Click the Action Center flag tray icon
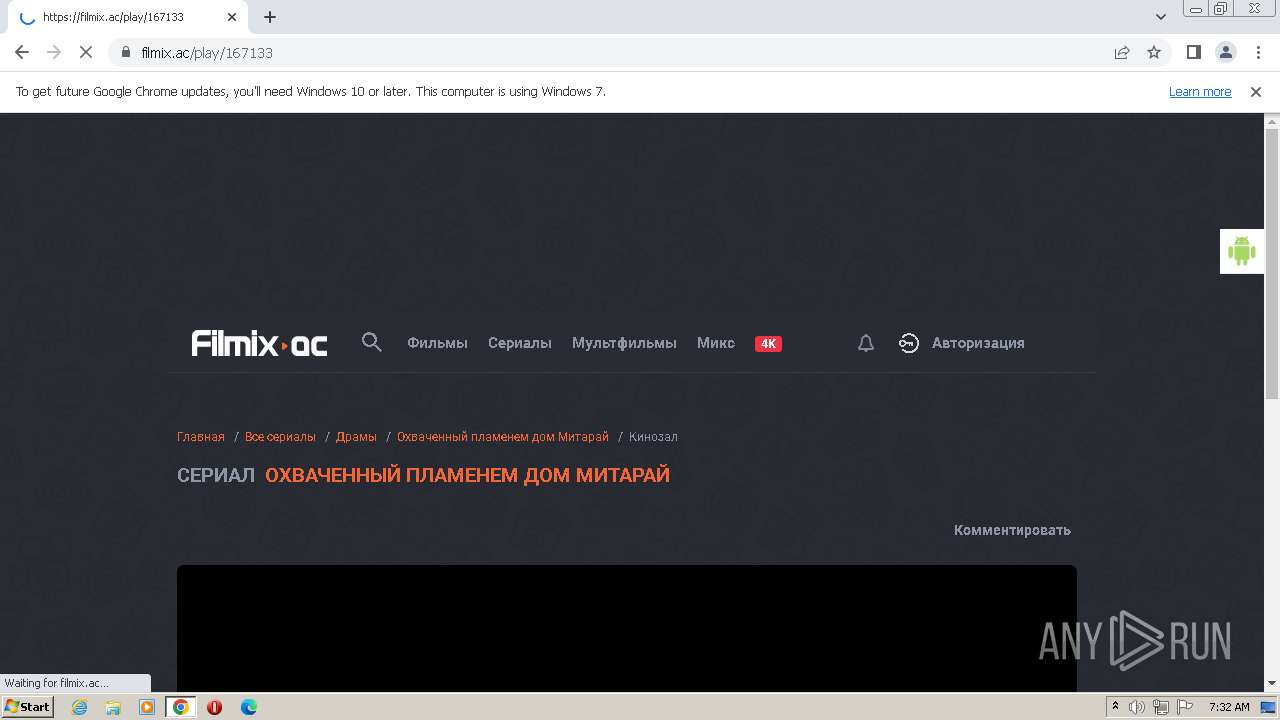This screenshot has height=720, width=1280. 1185,707
